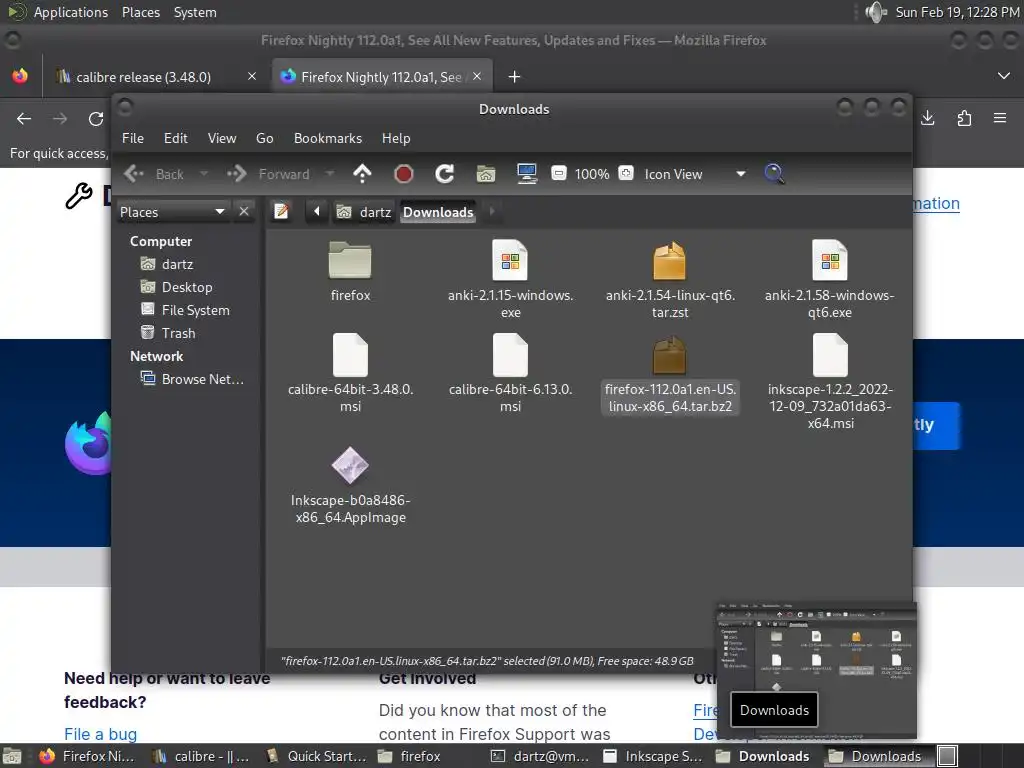
Task: Open Firefox View pinned icon
Action: point(20,76)
